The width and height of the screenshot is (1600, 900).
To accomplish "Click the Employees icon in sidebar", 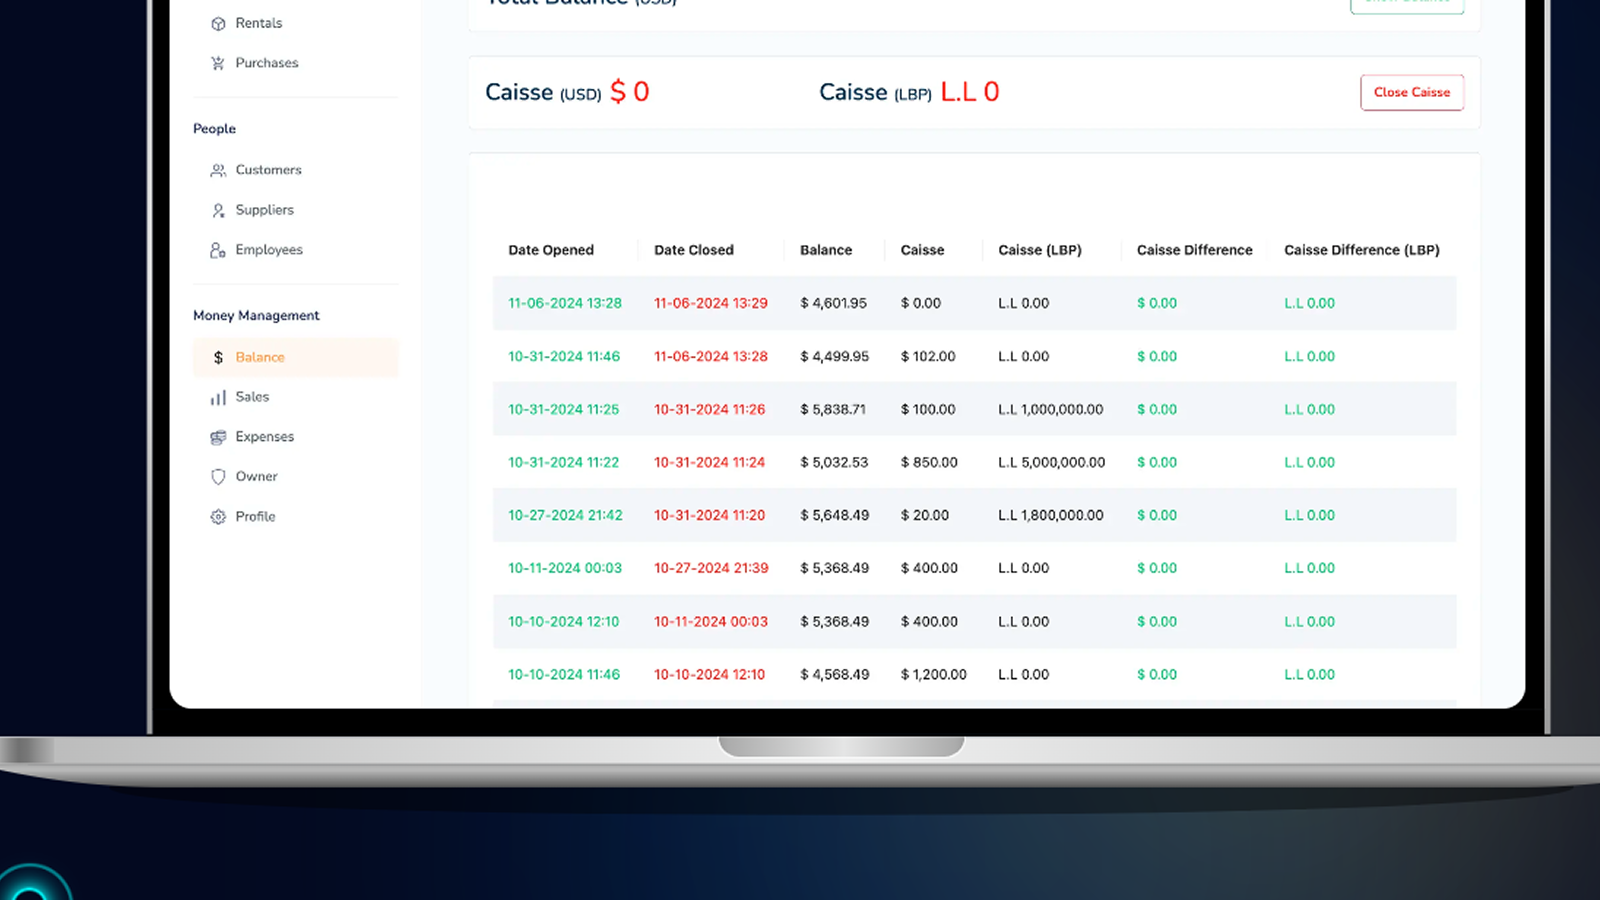I will point(218,250).
